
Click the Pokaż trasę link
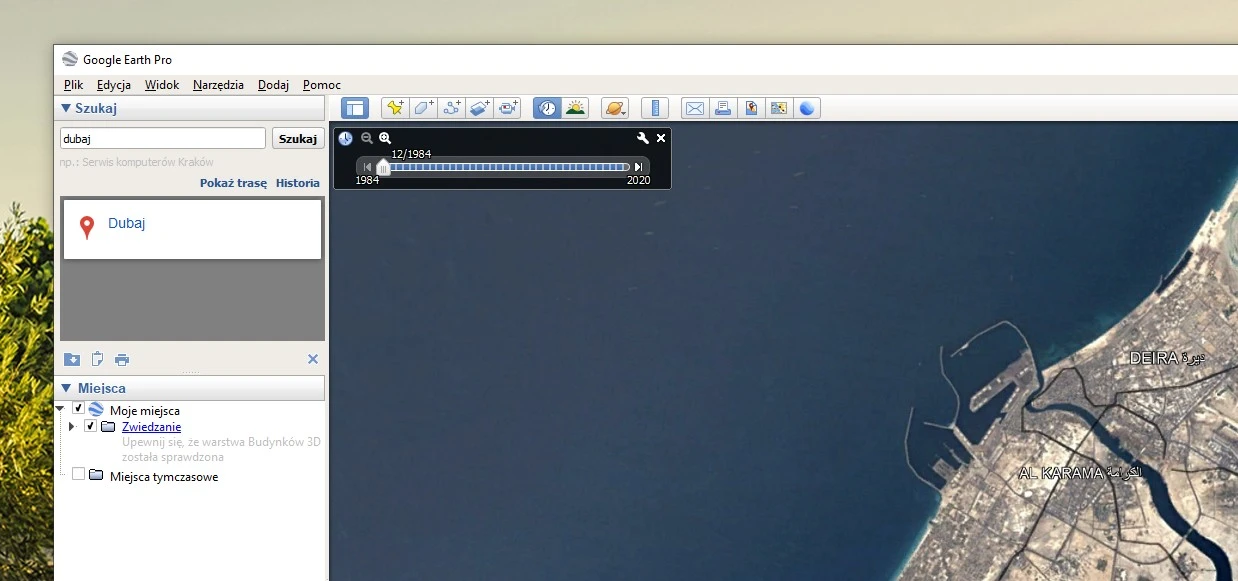click(x=233, y=183)
